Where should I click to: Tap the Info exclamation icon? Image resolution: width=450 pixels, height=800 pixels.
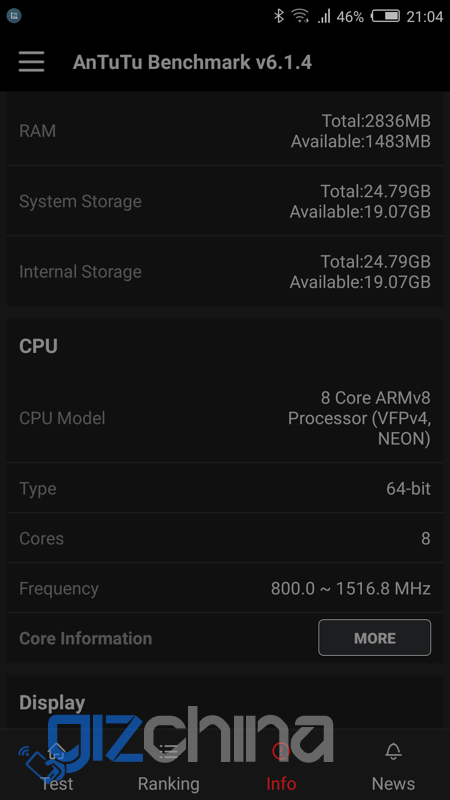pos(281,751)
